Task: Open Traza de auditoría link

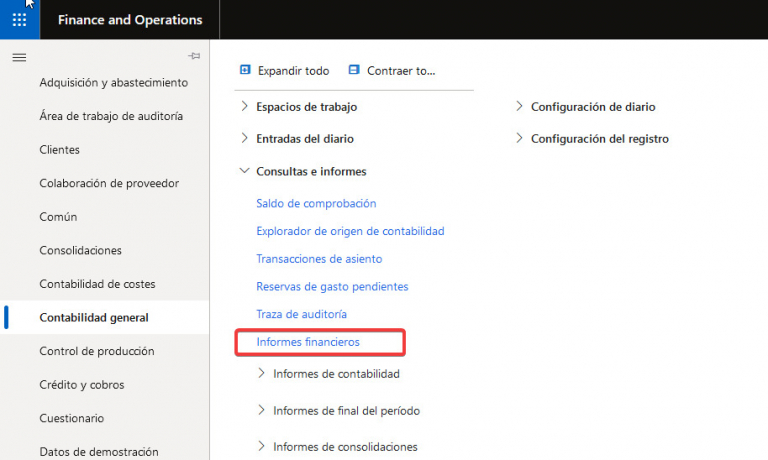Action: point(301,314)
